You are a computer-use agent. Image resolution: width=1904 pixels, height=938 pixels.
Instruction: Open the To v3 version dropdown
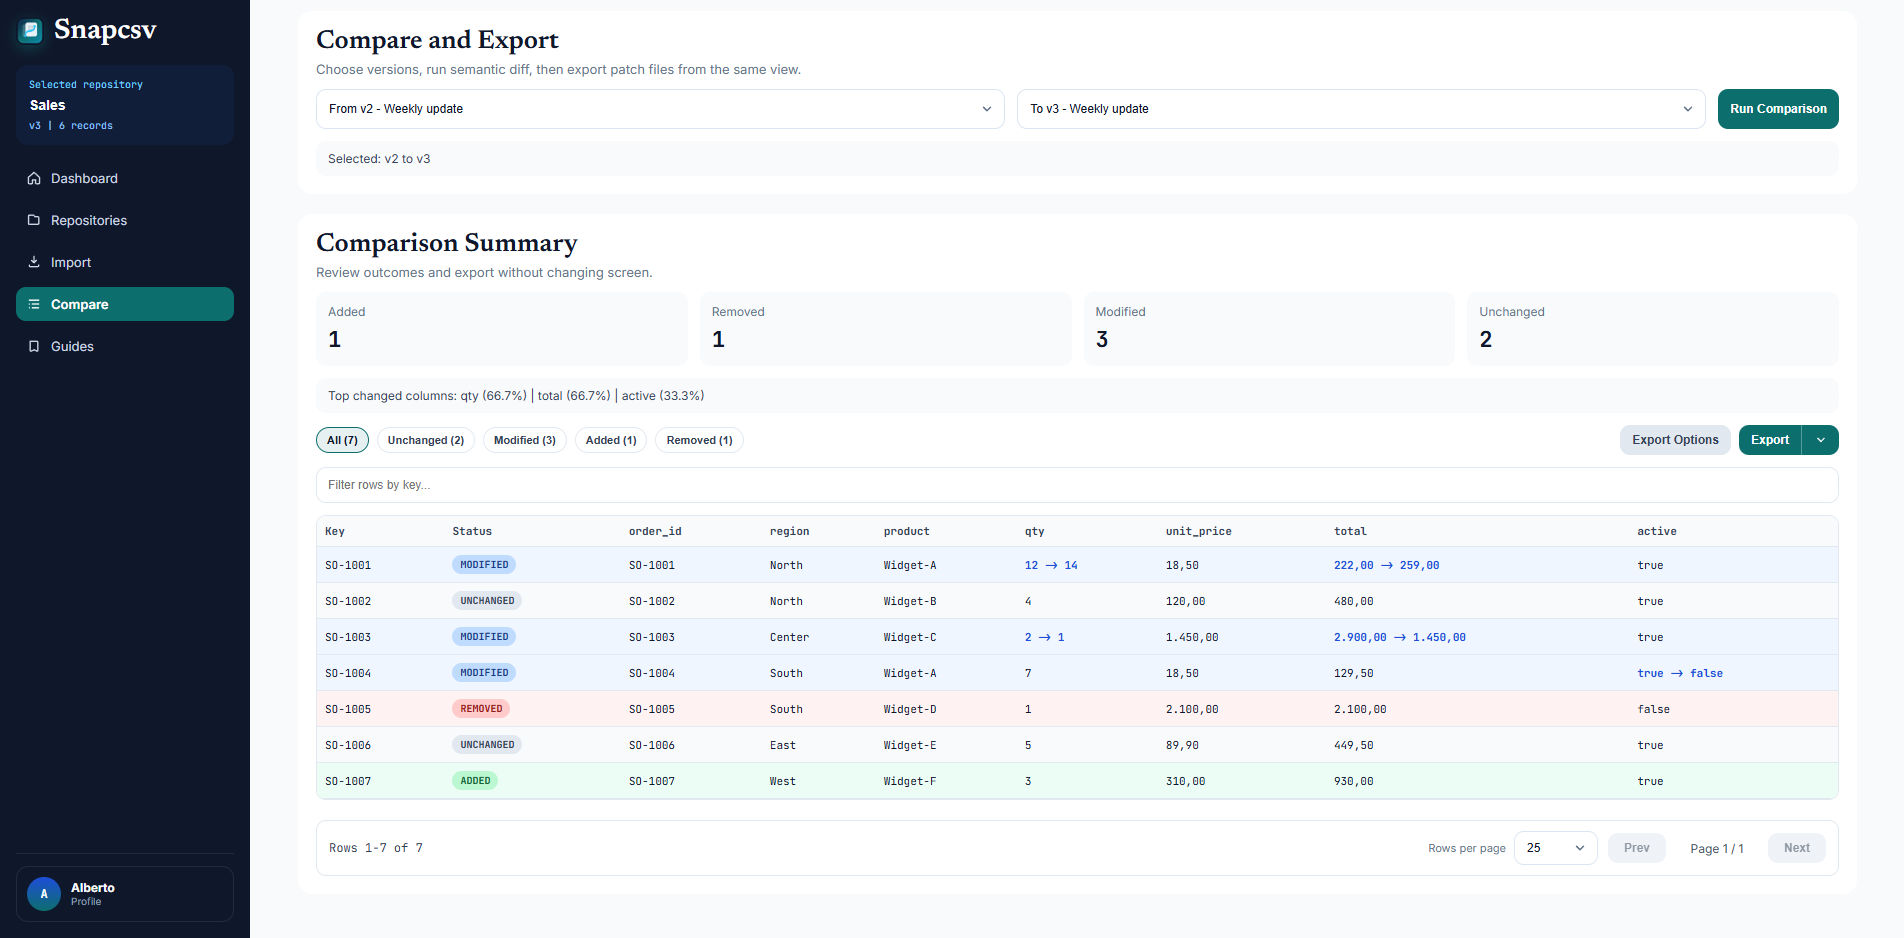pyautogui.click(x=1361, y=109)
